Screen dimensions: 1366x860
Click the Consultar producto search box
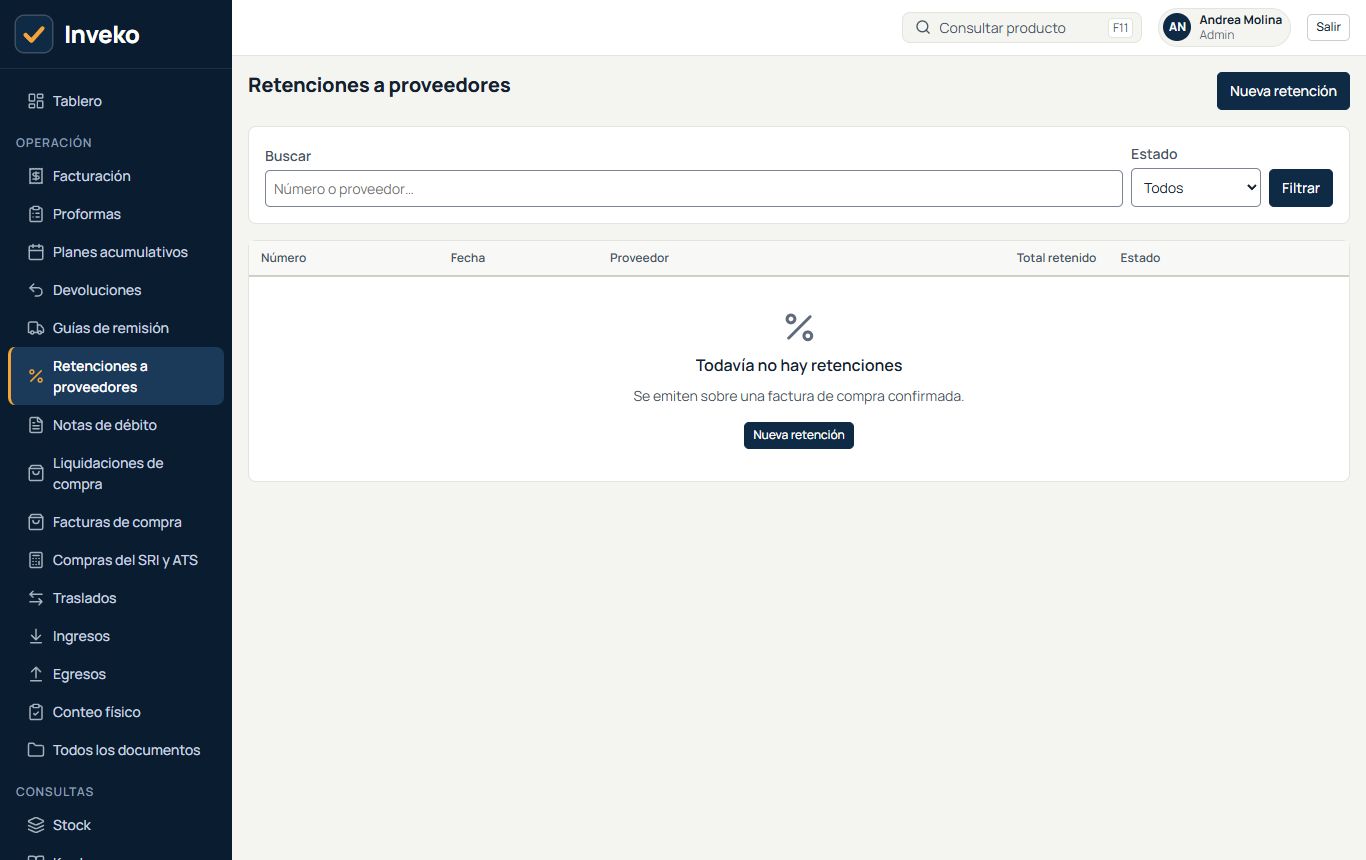(1021, 28)
